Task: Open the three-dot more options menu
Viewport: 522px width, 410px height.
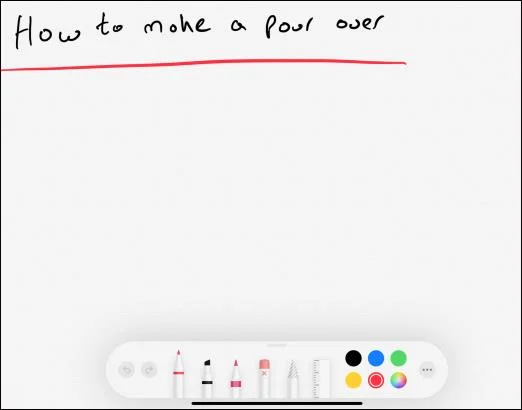Action: tap(427, 370)
